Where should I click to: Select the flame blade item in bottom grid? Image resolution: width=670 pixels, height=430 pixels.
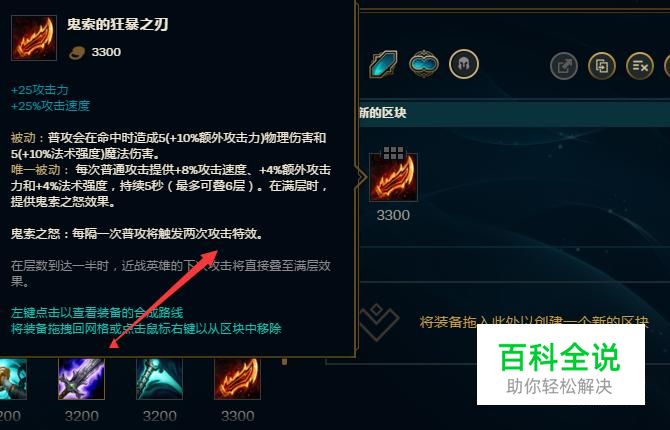(237, 379)
